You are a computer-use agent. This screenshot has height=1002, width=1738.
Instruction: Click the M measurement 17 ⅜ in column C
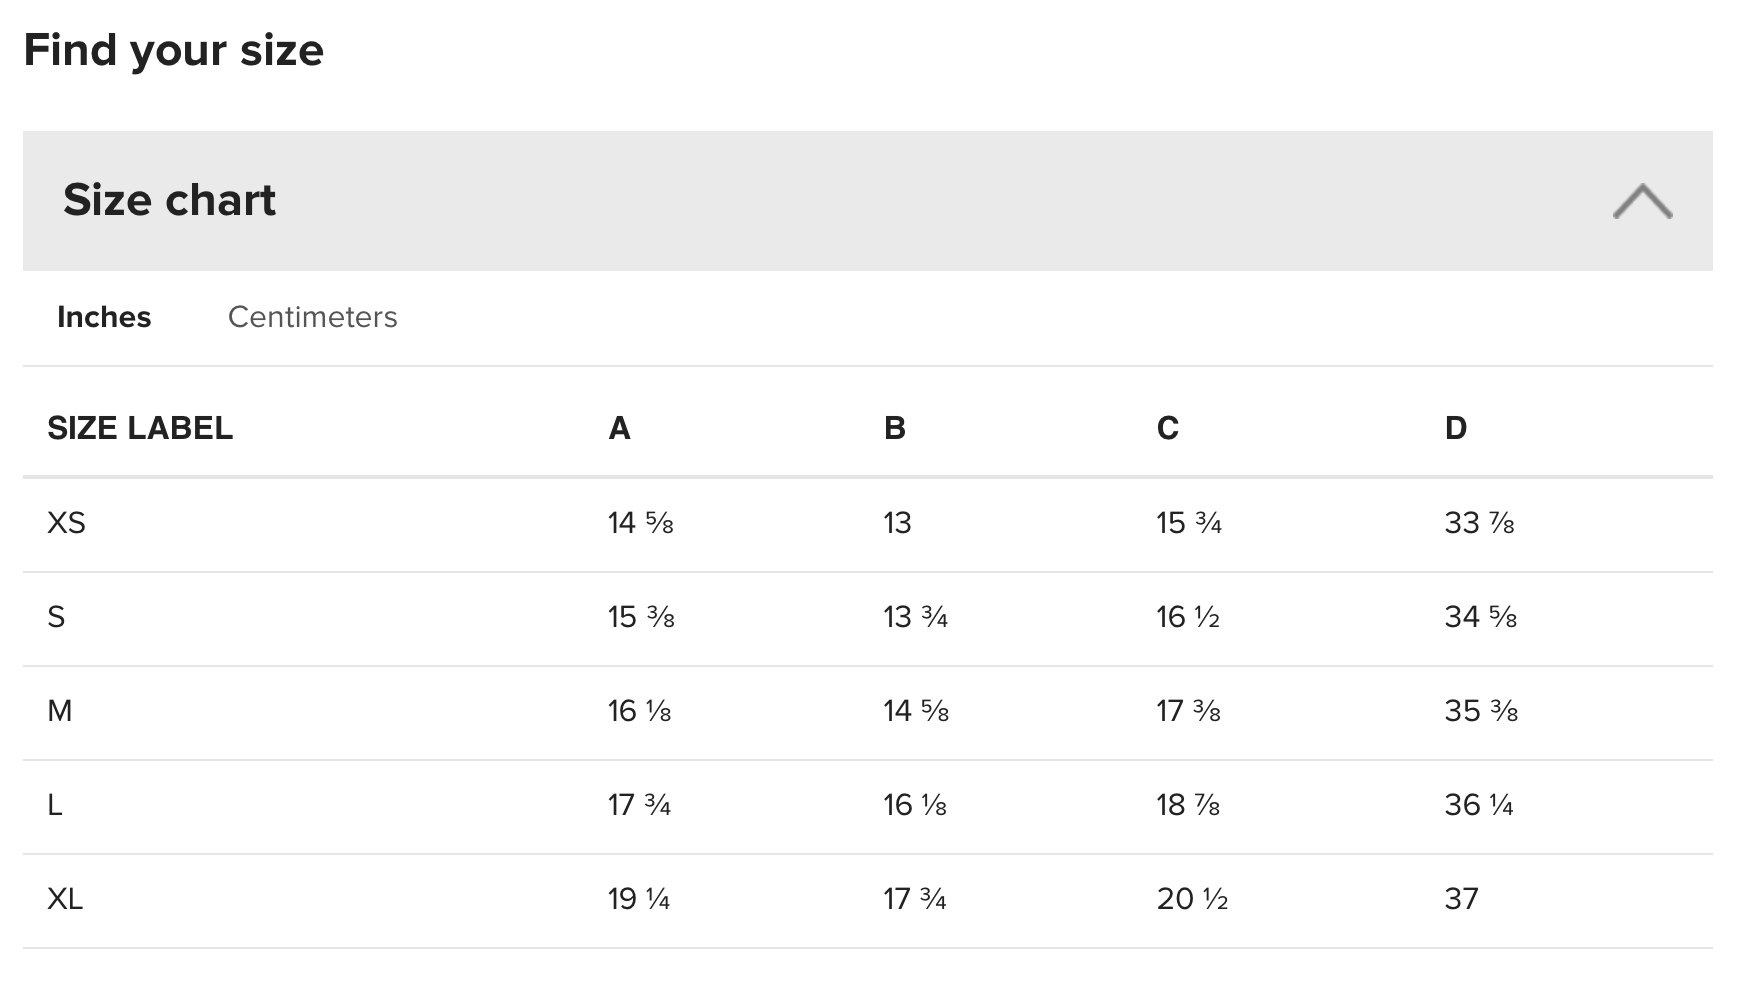[x=1188, y=711]
